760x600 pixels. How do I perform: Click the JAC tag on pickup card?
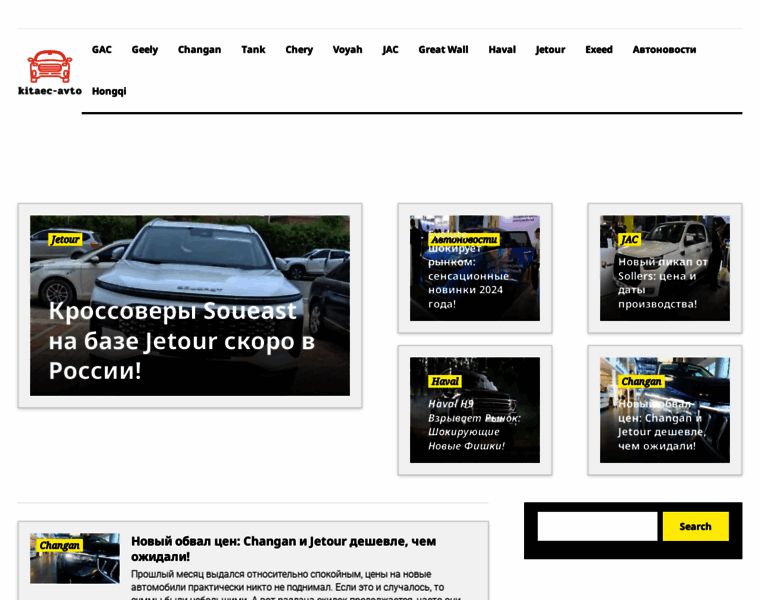[630, 239]
